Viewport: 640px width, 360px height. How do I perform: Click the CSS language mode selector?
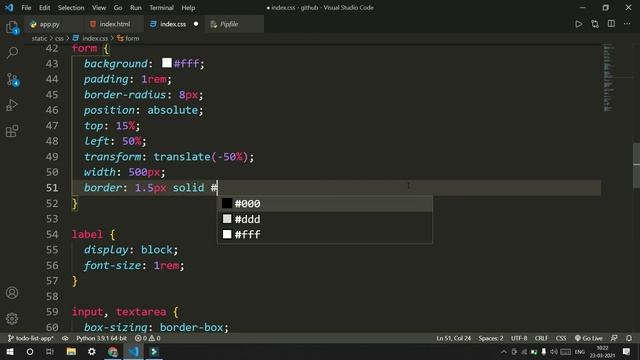click(x=561, y=338)
